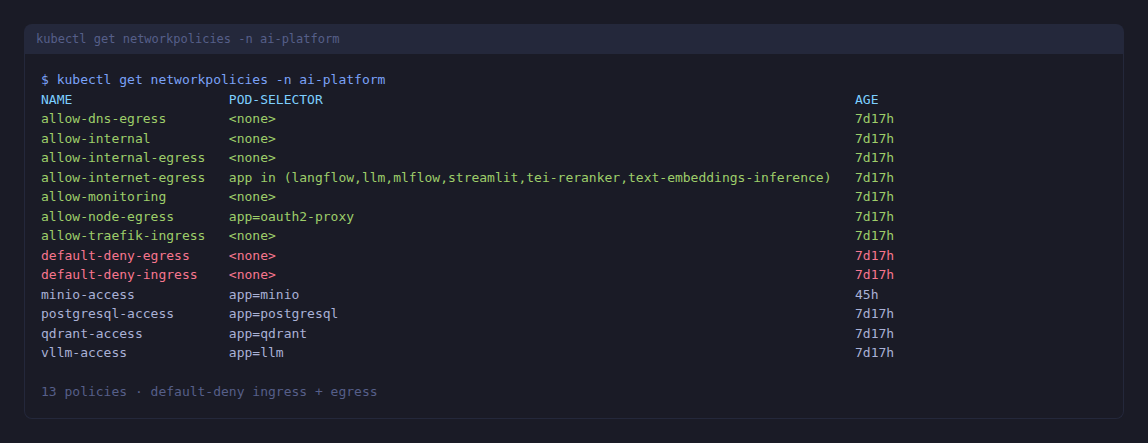Screen dimensions: 1148x443
Task: Click the 13 policies summary footer text
Action: point(209,392)
